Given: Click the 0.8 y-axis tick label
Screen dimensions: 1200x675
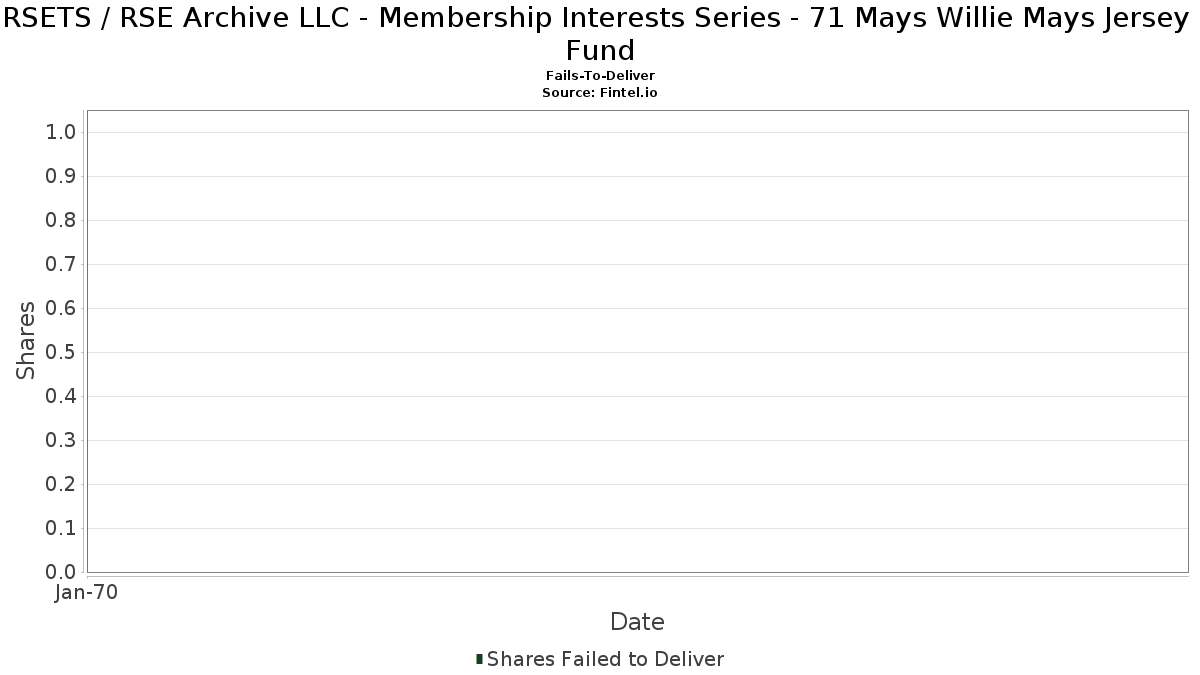Looking at the screenshot, I should (x=62, y=221).
